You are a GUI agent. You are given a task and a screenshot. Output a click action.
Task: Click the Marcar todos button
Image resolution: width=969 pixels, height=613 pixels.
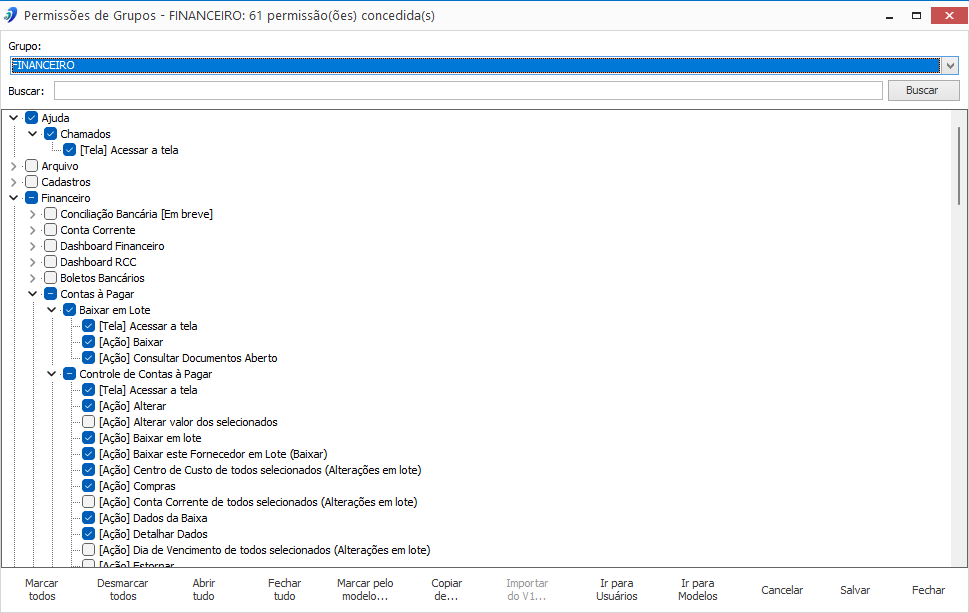(x=41, y=590)
